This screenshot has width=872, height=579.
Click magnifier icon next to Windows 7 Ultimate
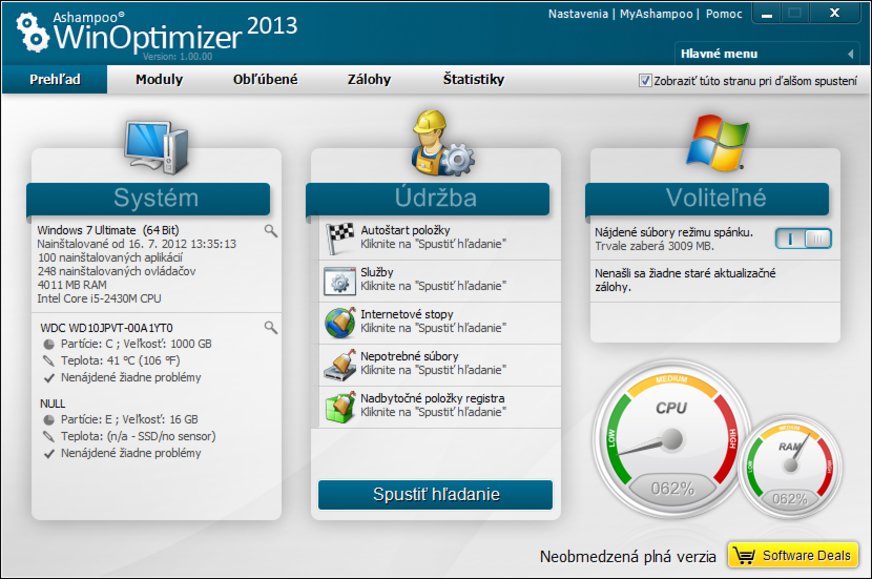click(270, 231)
